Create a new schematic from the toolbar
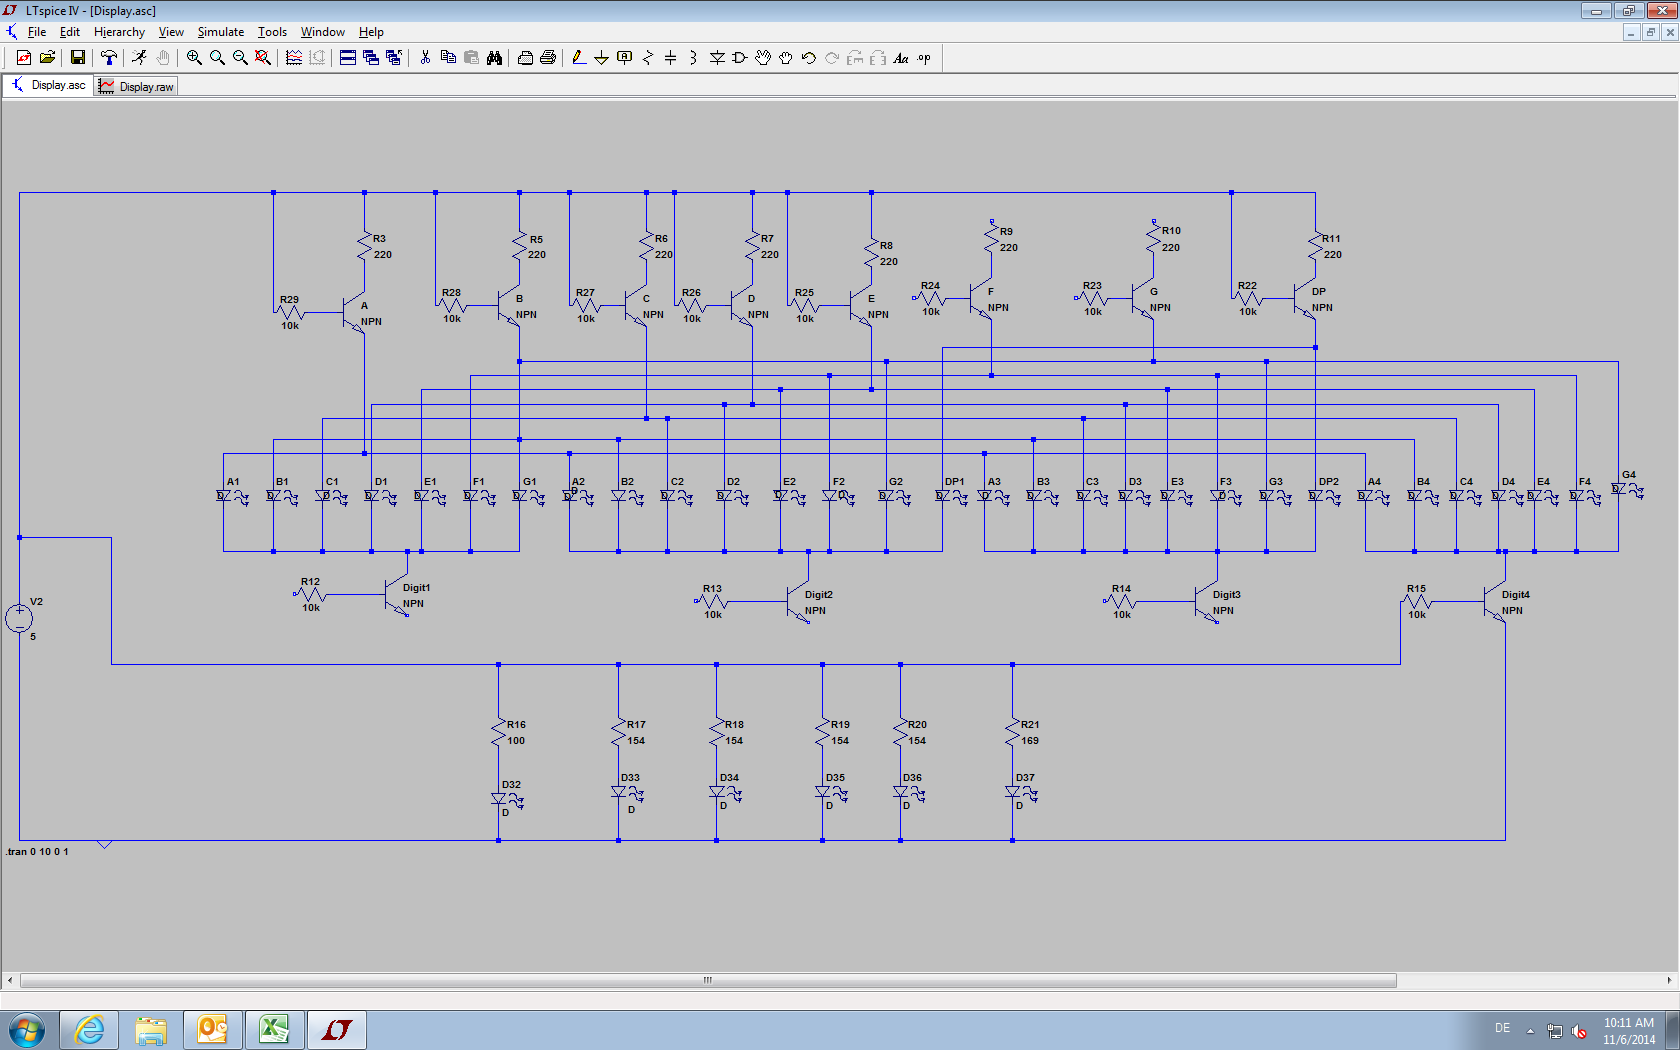 pos(24,58)
